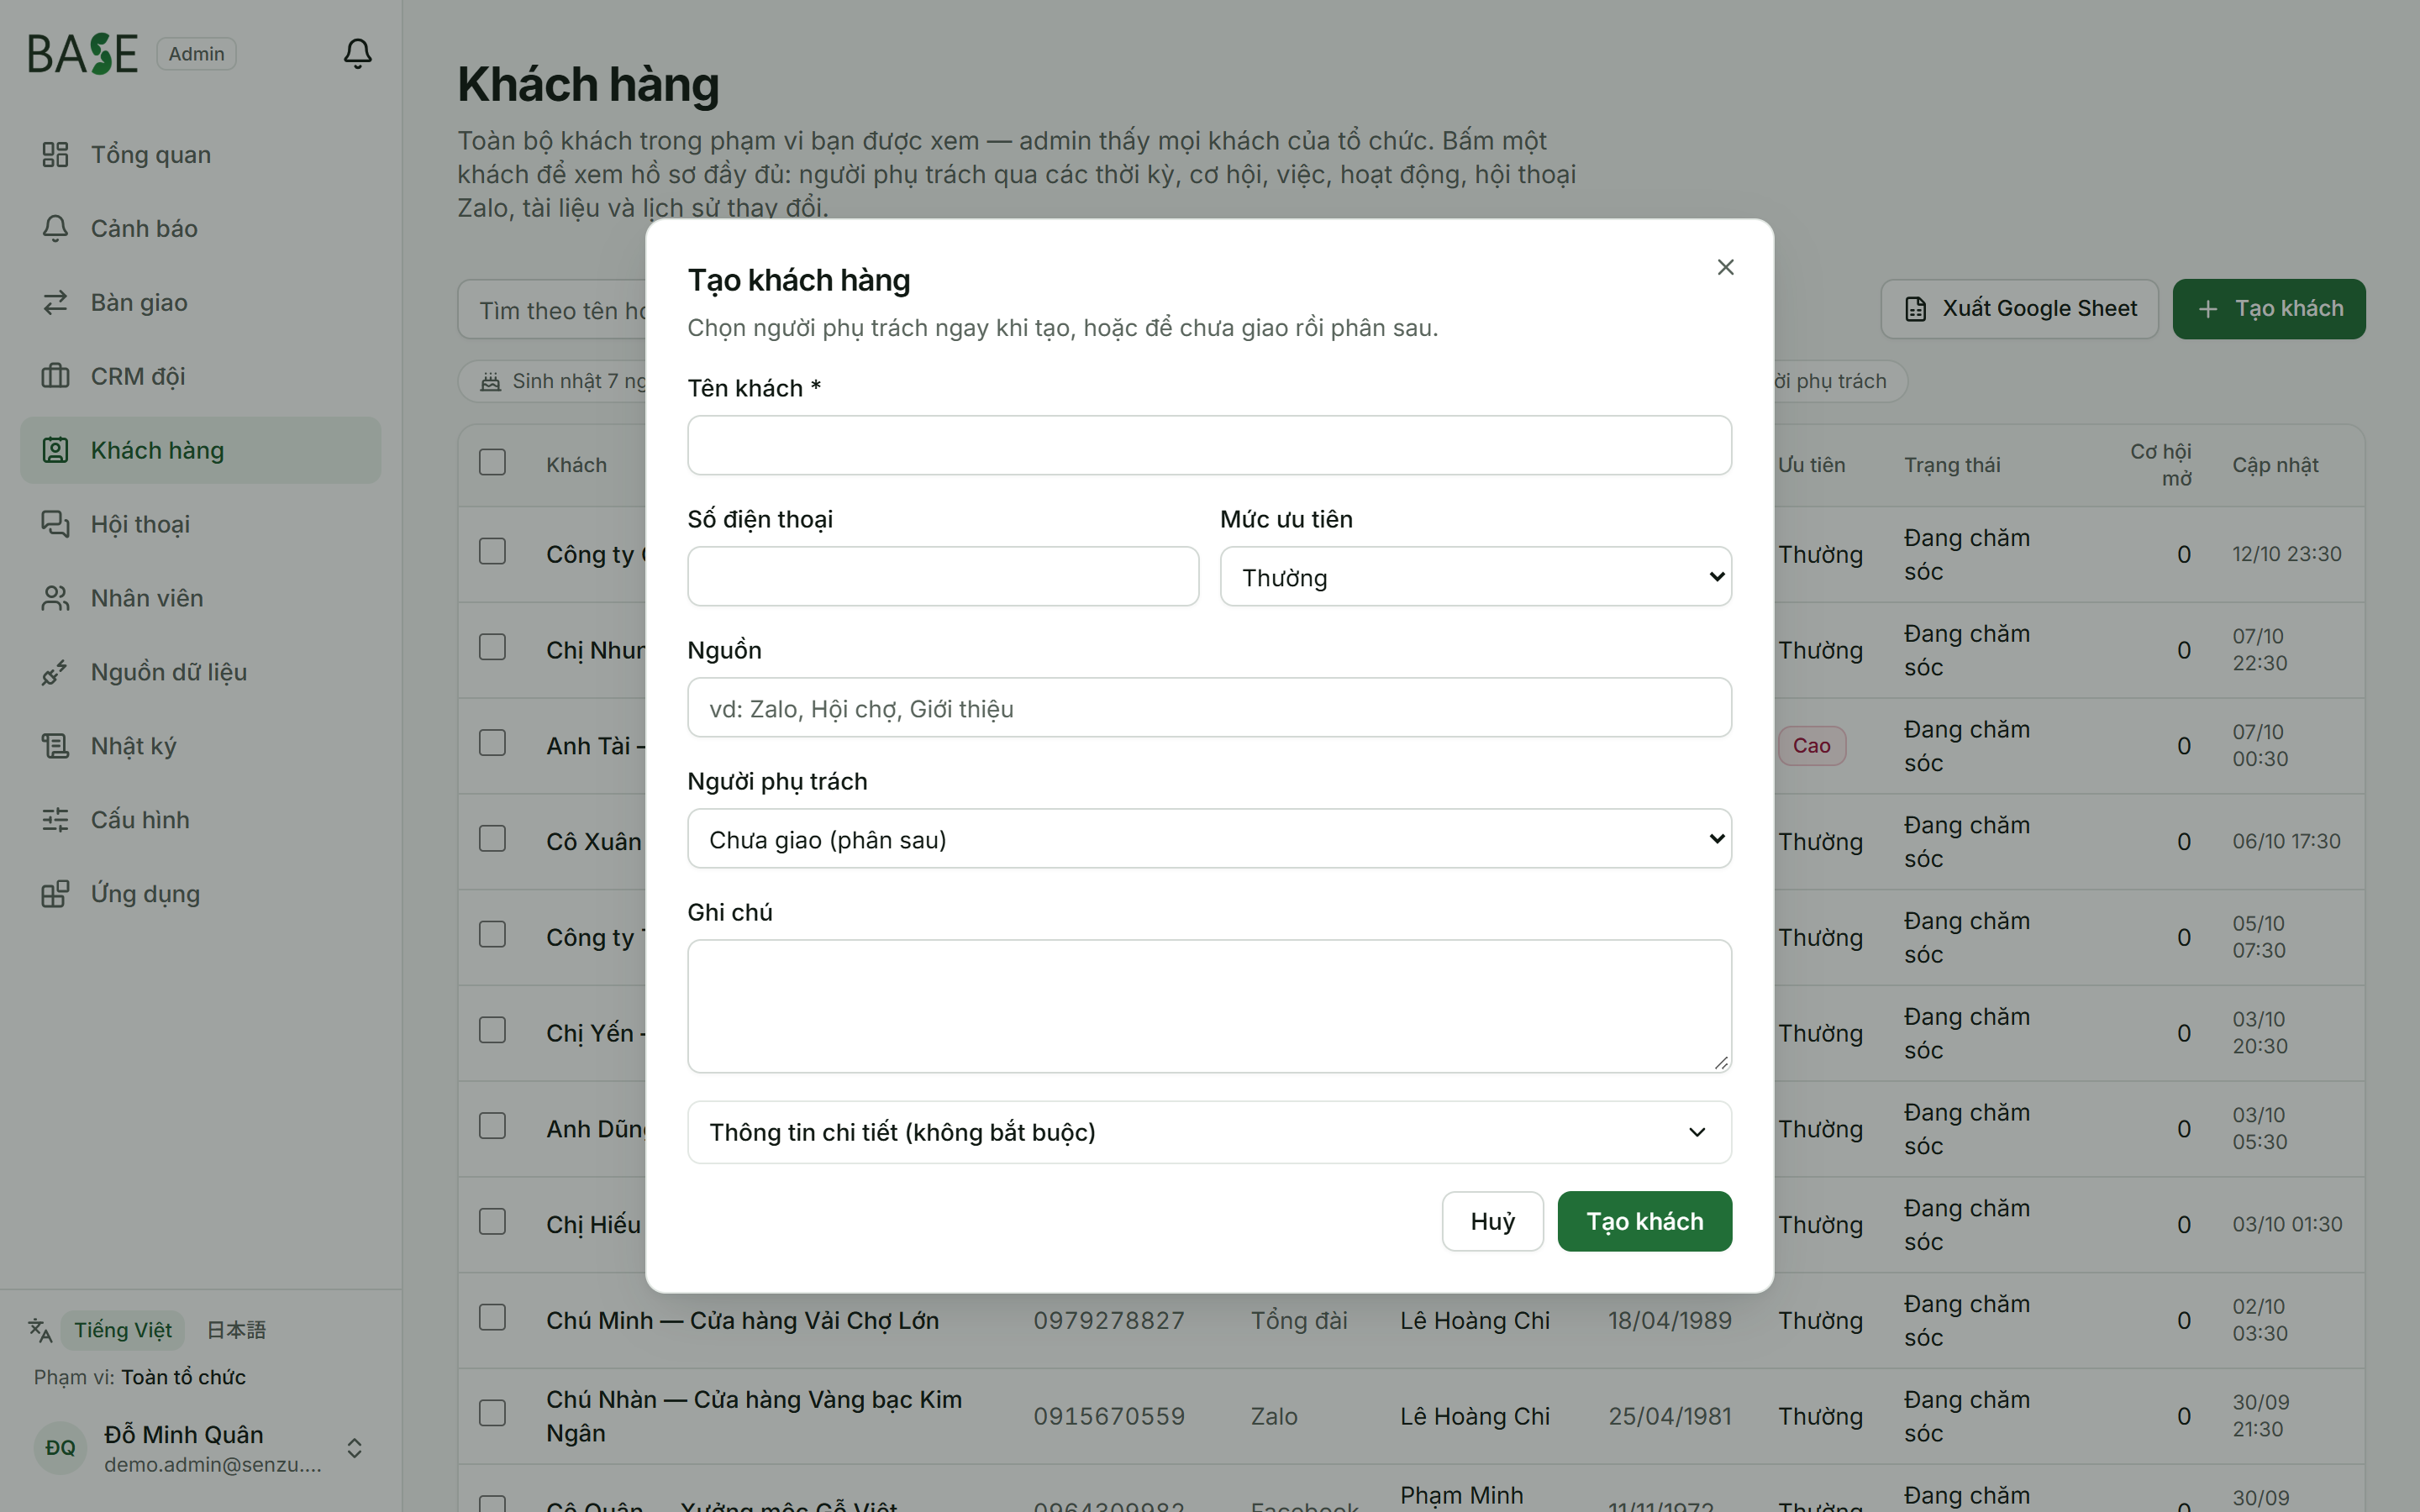This screenshot has height=1512, width=2420.
Task: Click the Nguồn dữ liệu plug icon
Action: (x=55, y=672)
